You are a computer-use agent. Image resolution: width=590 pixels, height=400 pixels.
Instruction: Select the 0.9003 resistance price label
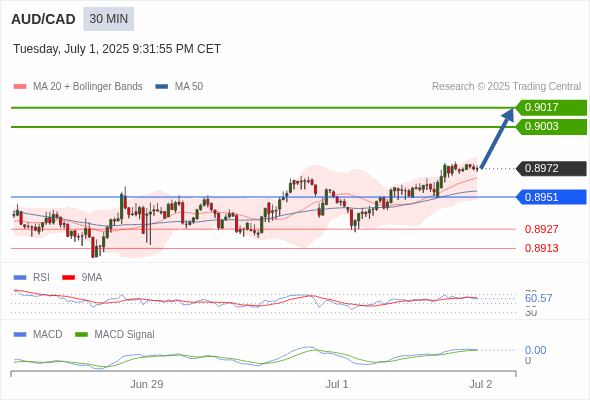pyautogui.click(x=551, y=126)
